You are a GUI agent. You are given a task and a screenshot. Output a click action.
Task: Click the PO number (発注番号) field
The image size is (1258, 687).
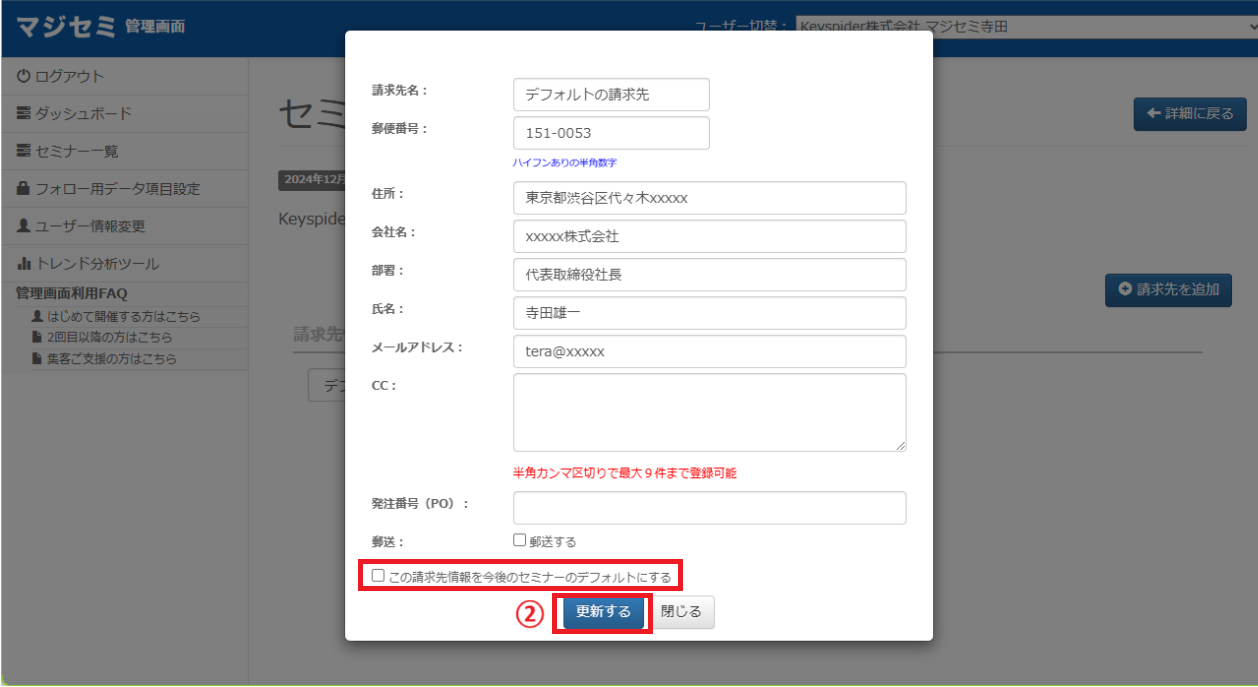(709, 508)
